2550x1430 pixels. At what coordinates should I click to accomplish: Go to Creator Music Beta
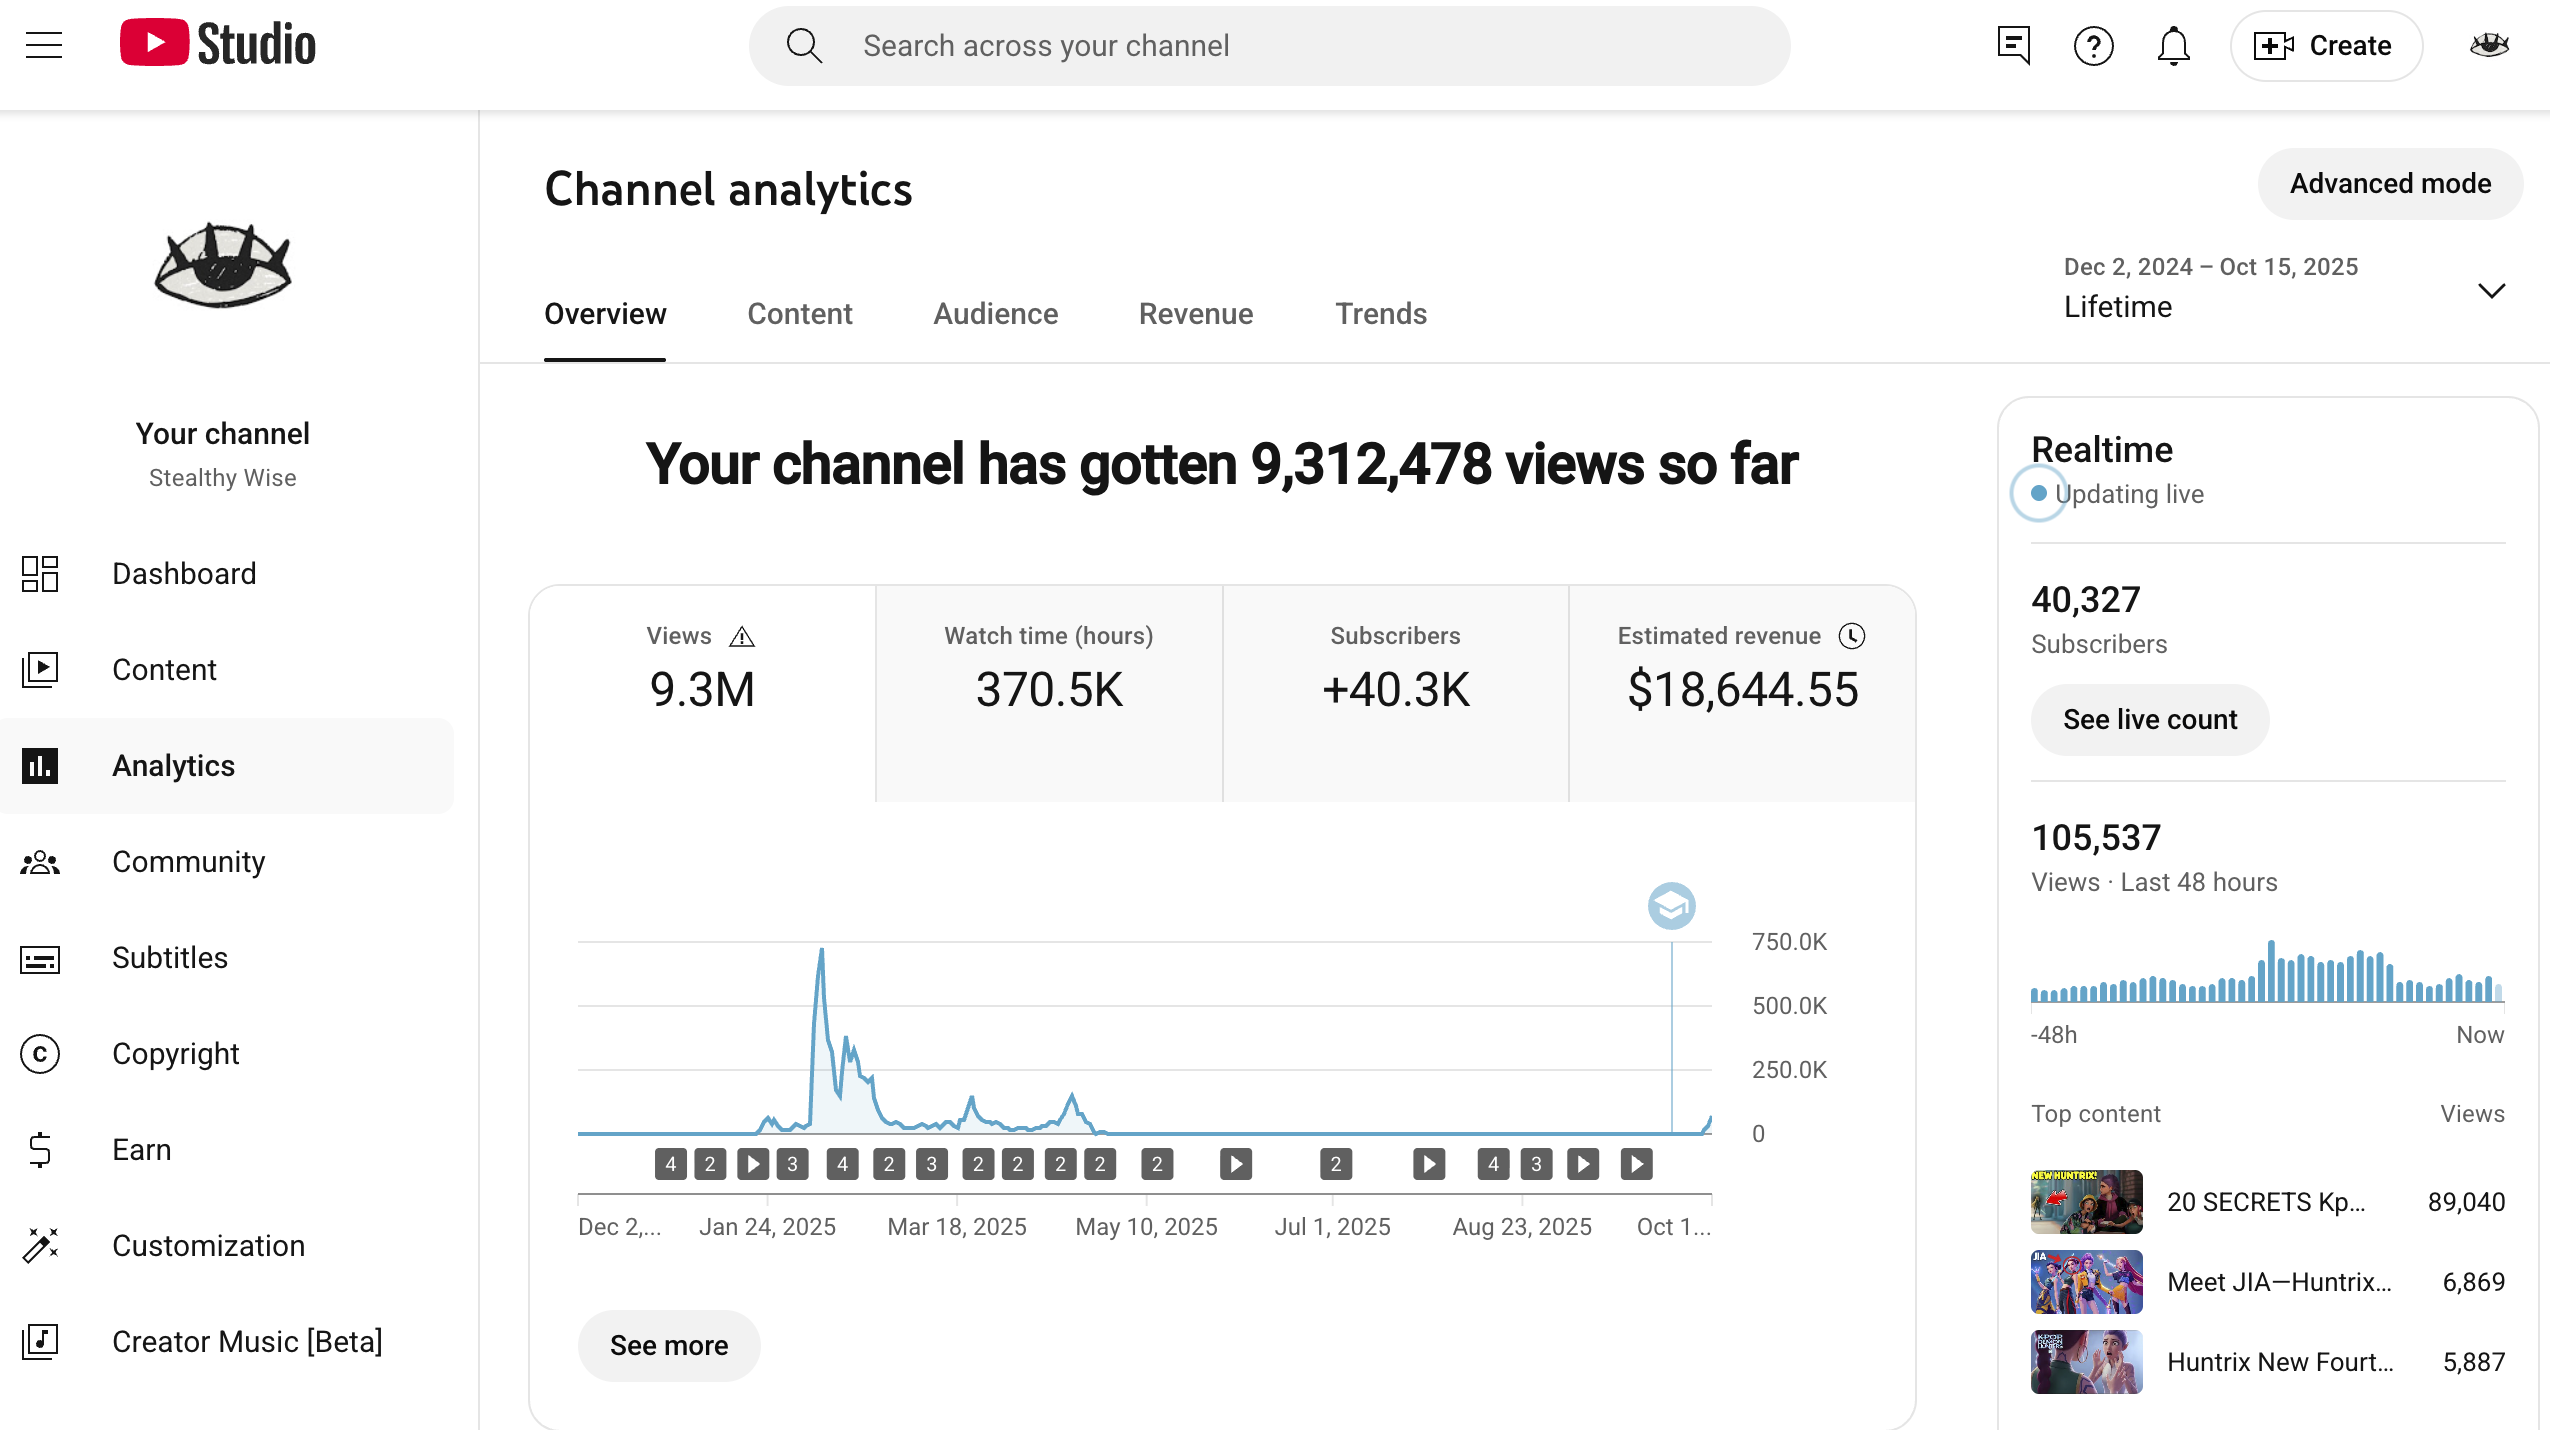pyautogui.click(x=246, y=1342)
